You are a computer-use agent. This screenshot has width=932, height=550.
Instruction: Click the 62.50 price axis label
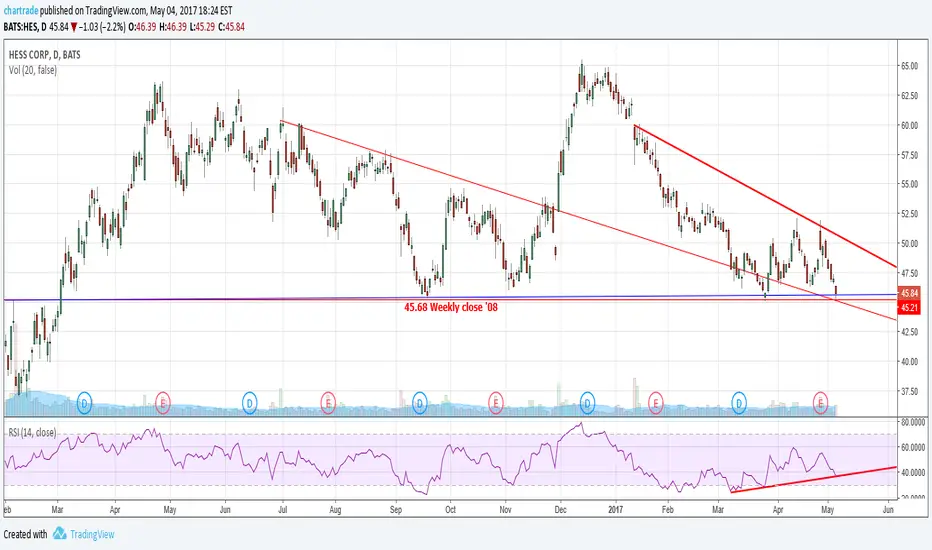tap(909, 95)
